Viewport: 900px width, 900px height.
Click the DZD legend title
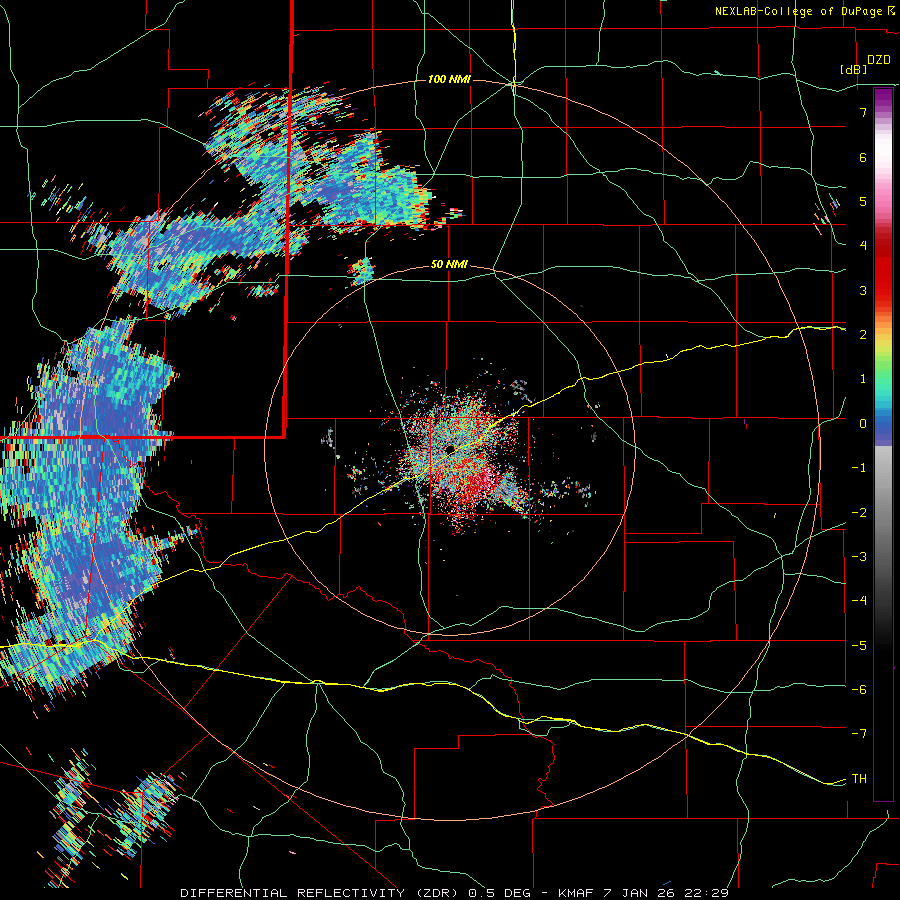point(879,60)
